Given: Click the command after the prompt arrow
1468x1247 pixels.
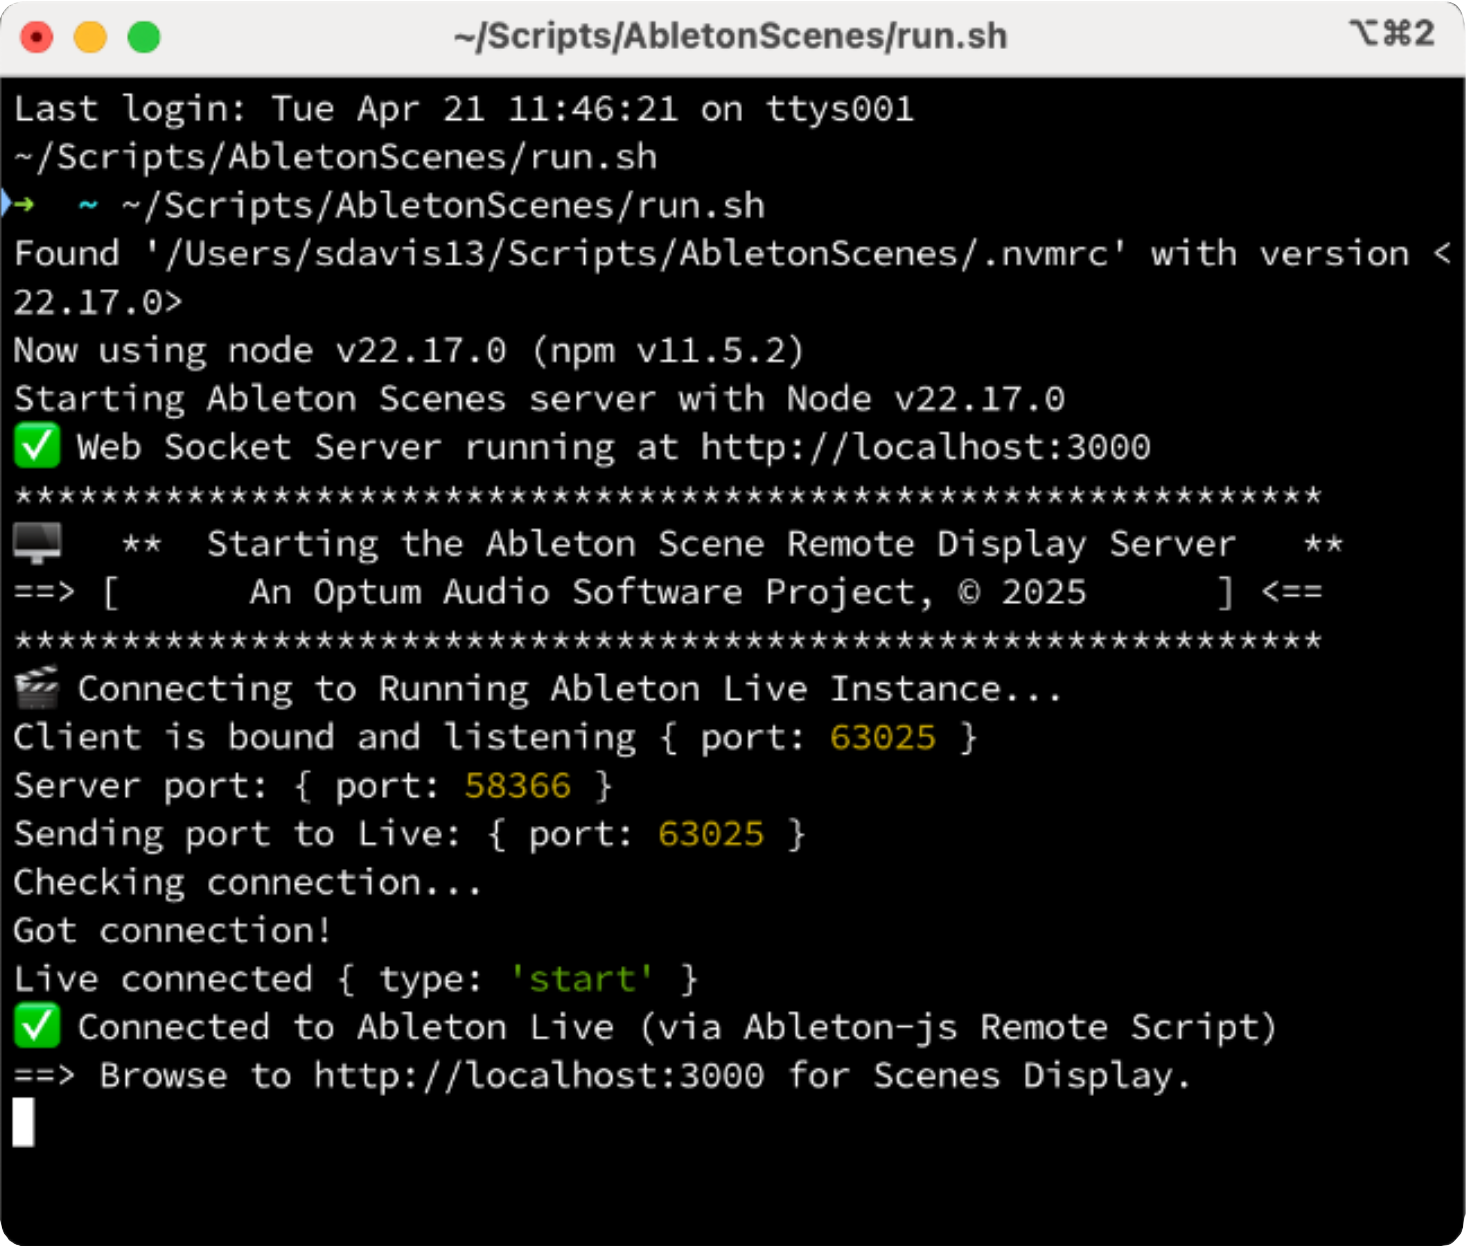Looking at the screenshot, I should [x=443, y=205].
